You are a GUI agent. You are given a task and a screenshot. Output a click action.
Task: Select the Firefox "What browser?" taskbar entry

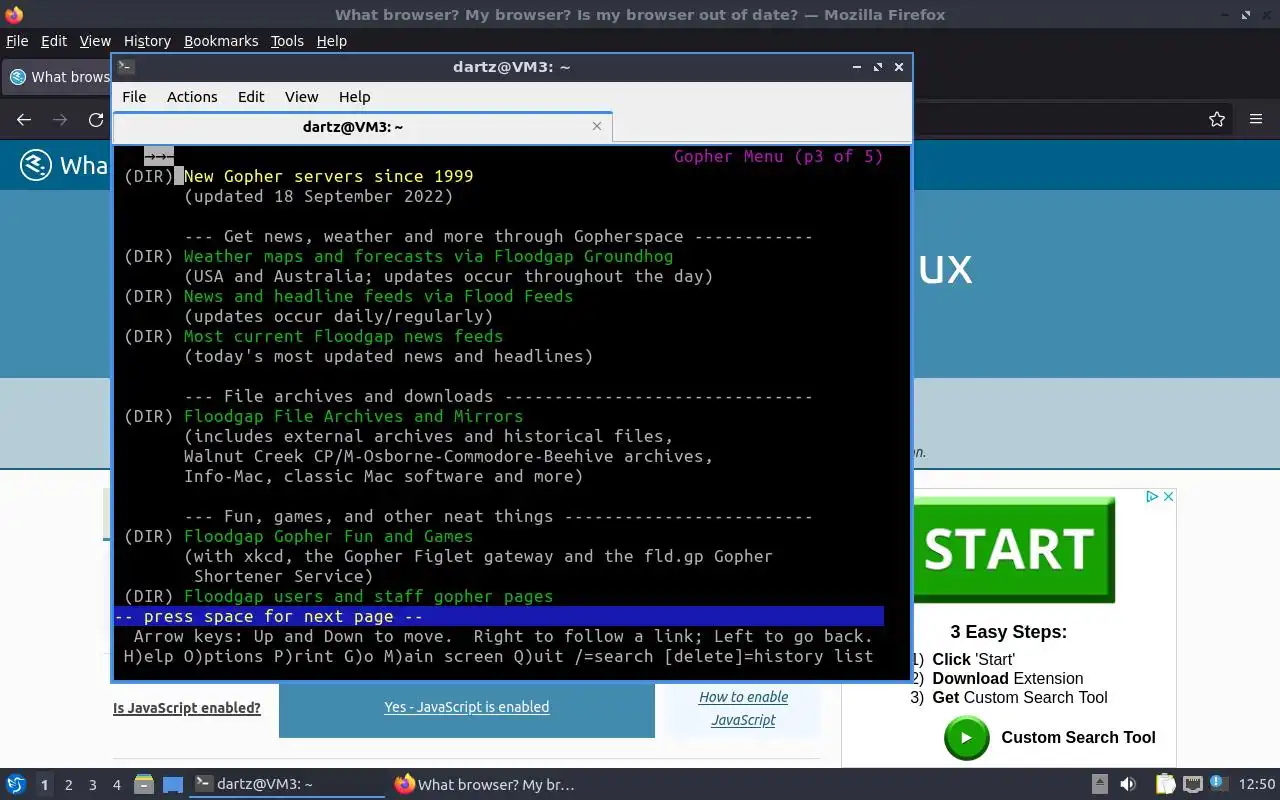coord(487,784)
